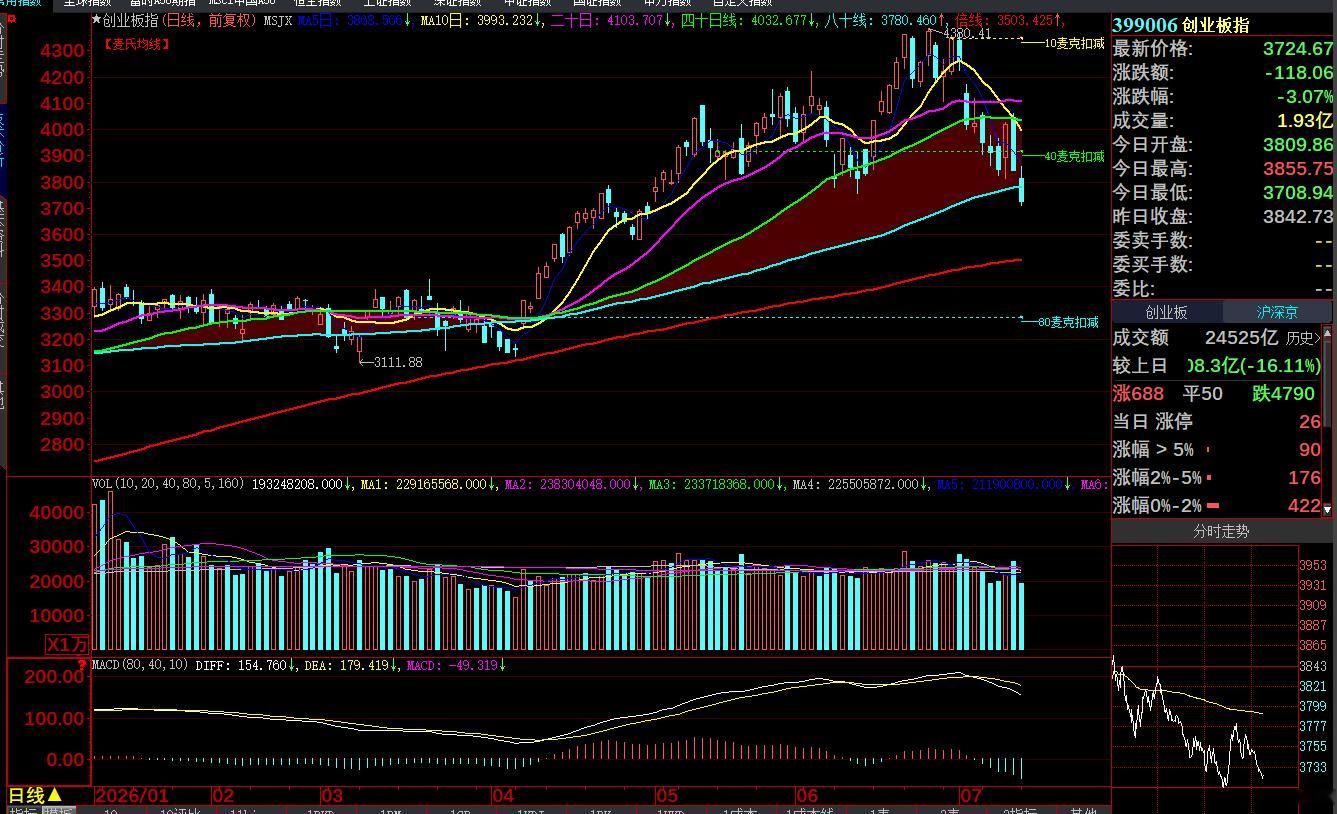Click the 2026/01 date axis label
The width and height of the screenshot is (1337, 814).
point(132,796)
